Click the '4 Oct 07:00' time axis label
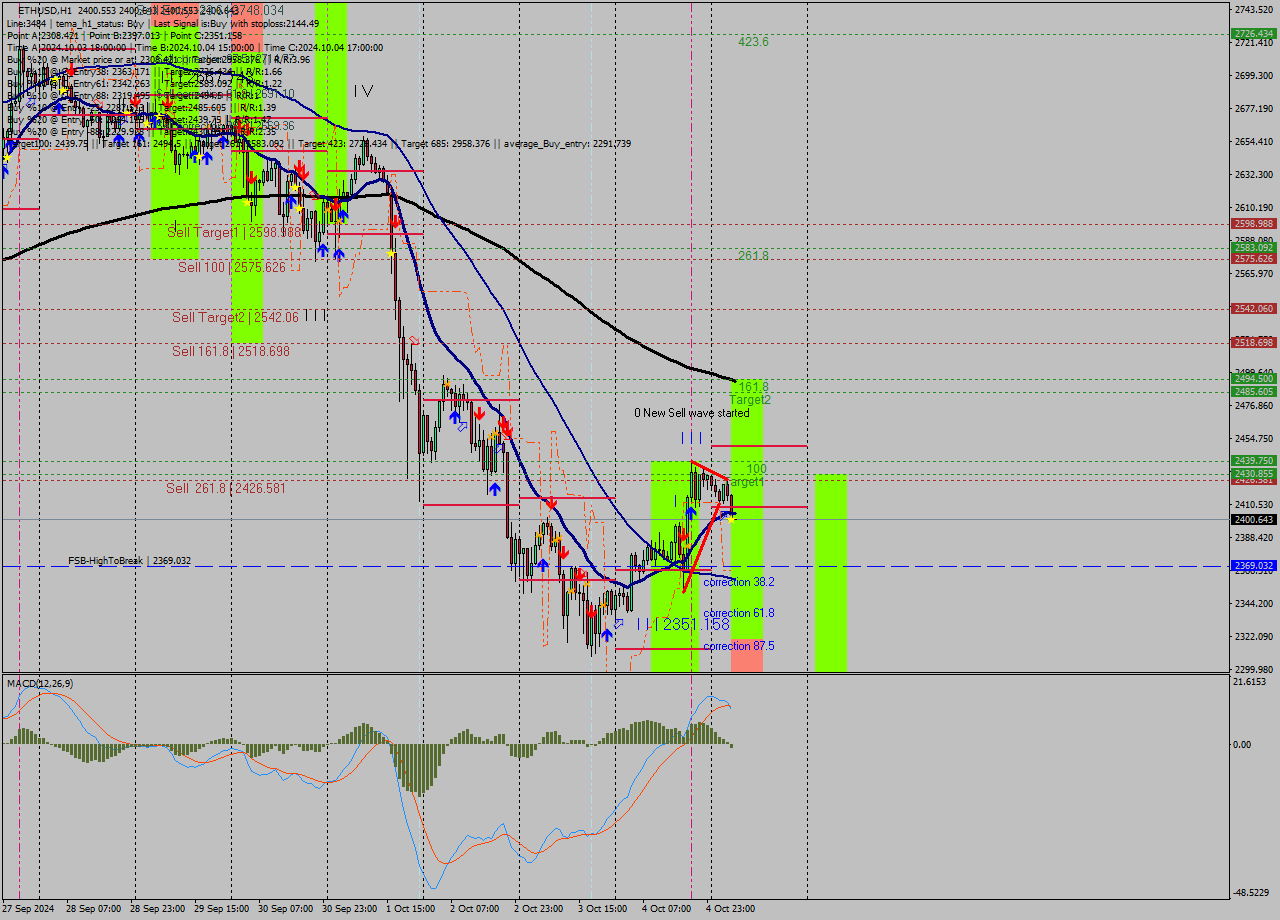1280x920 pixels. coord(667,909)
